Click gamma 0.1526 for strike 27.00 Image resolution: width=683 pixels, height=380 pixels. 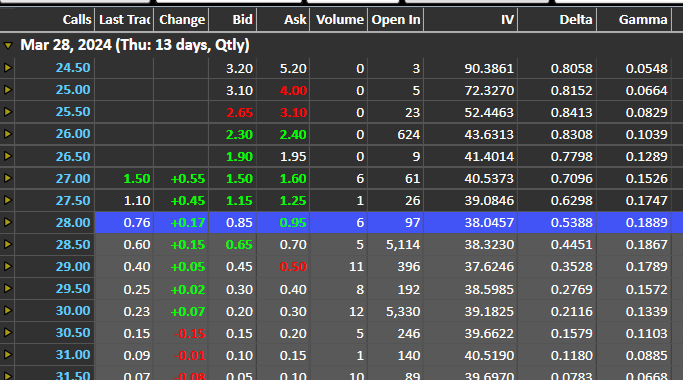click(x=646, y=179)
